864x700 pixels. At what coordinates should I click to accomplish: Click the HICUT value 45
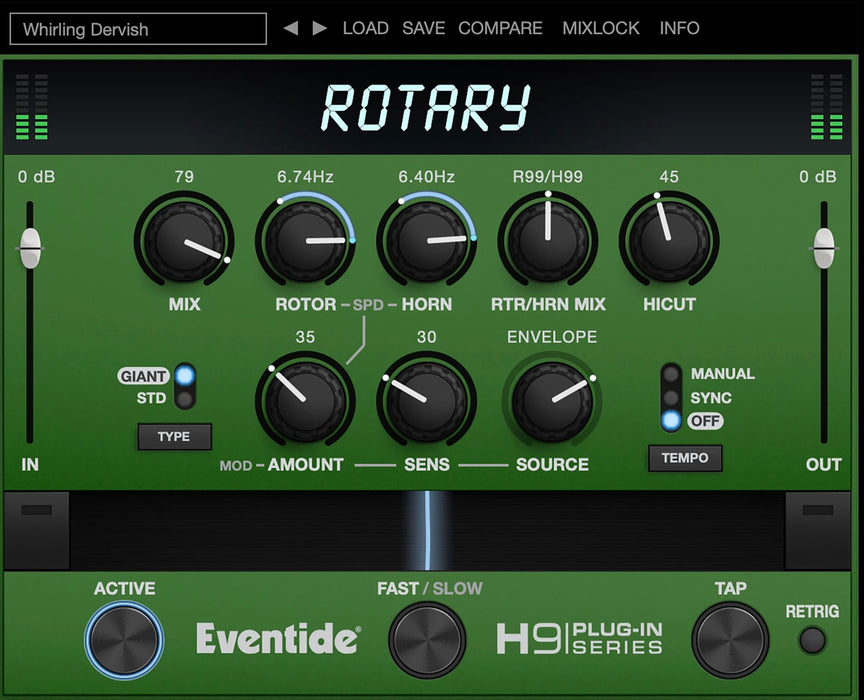(669, 176)
